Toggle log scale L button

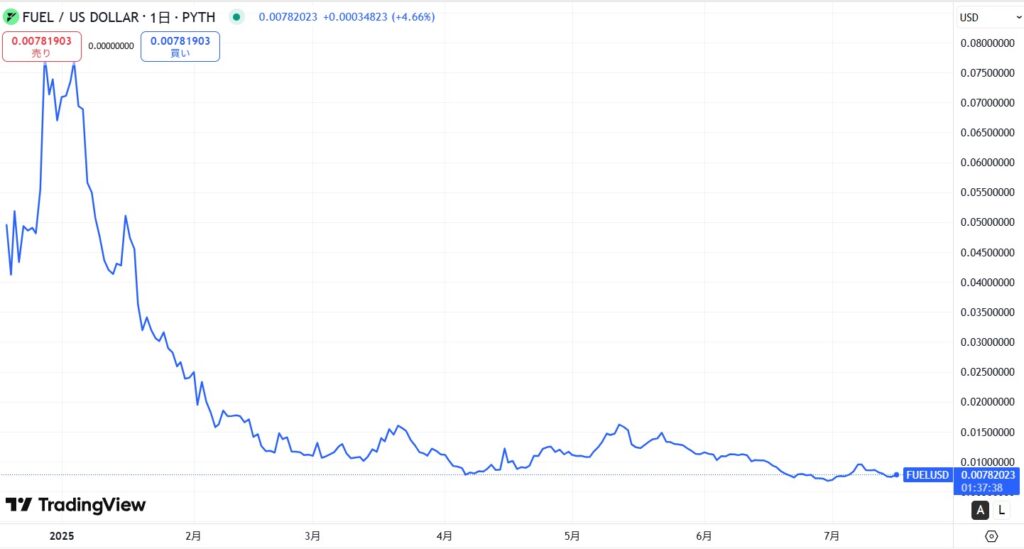click(x=1001, y=510)
